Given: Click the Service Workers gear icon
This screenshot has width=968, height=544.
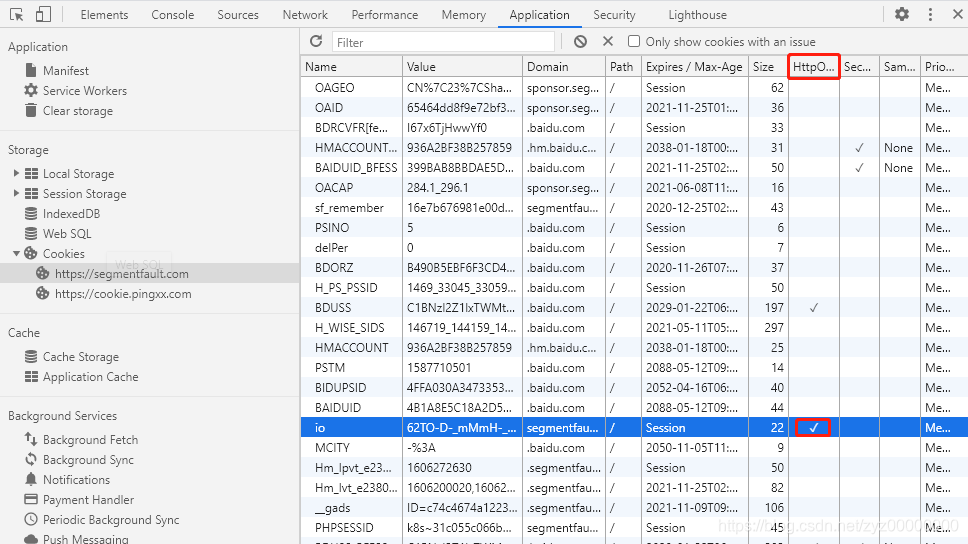Looking at the screenshot, I should click(31, 90).
